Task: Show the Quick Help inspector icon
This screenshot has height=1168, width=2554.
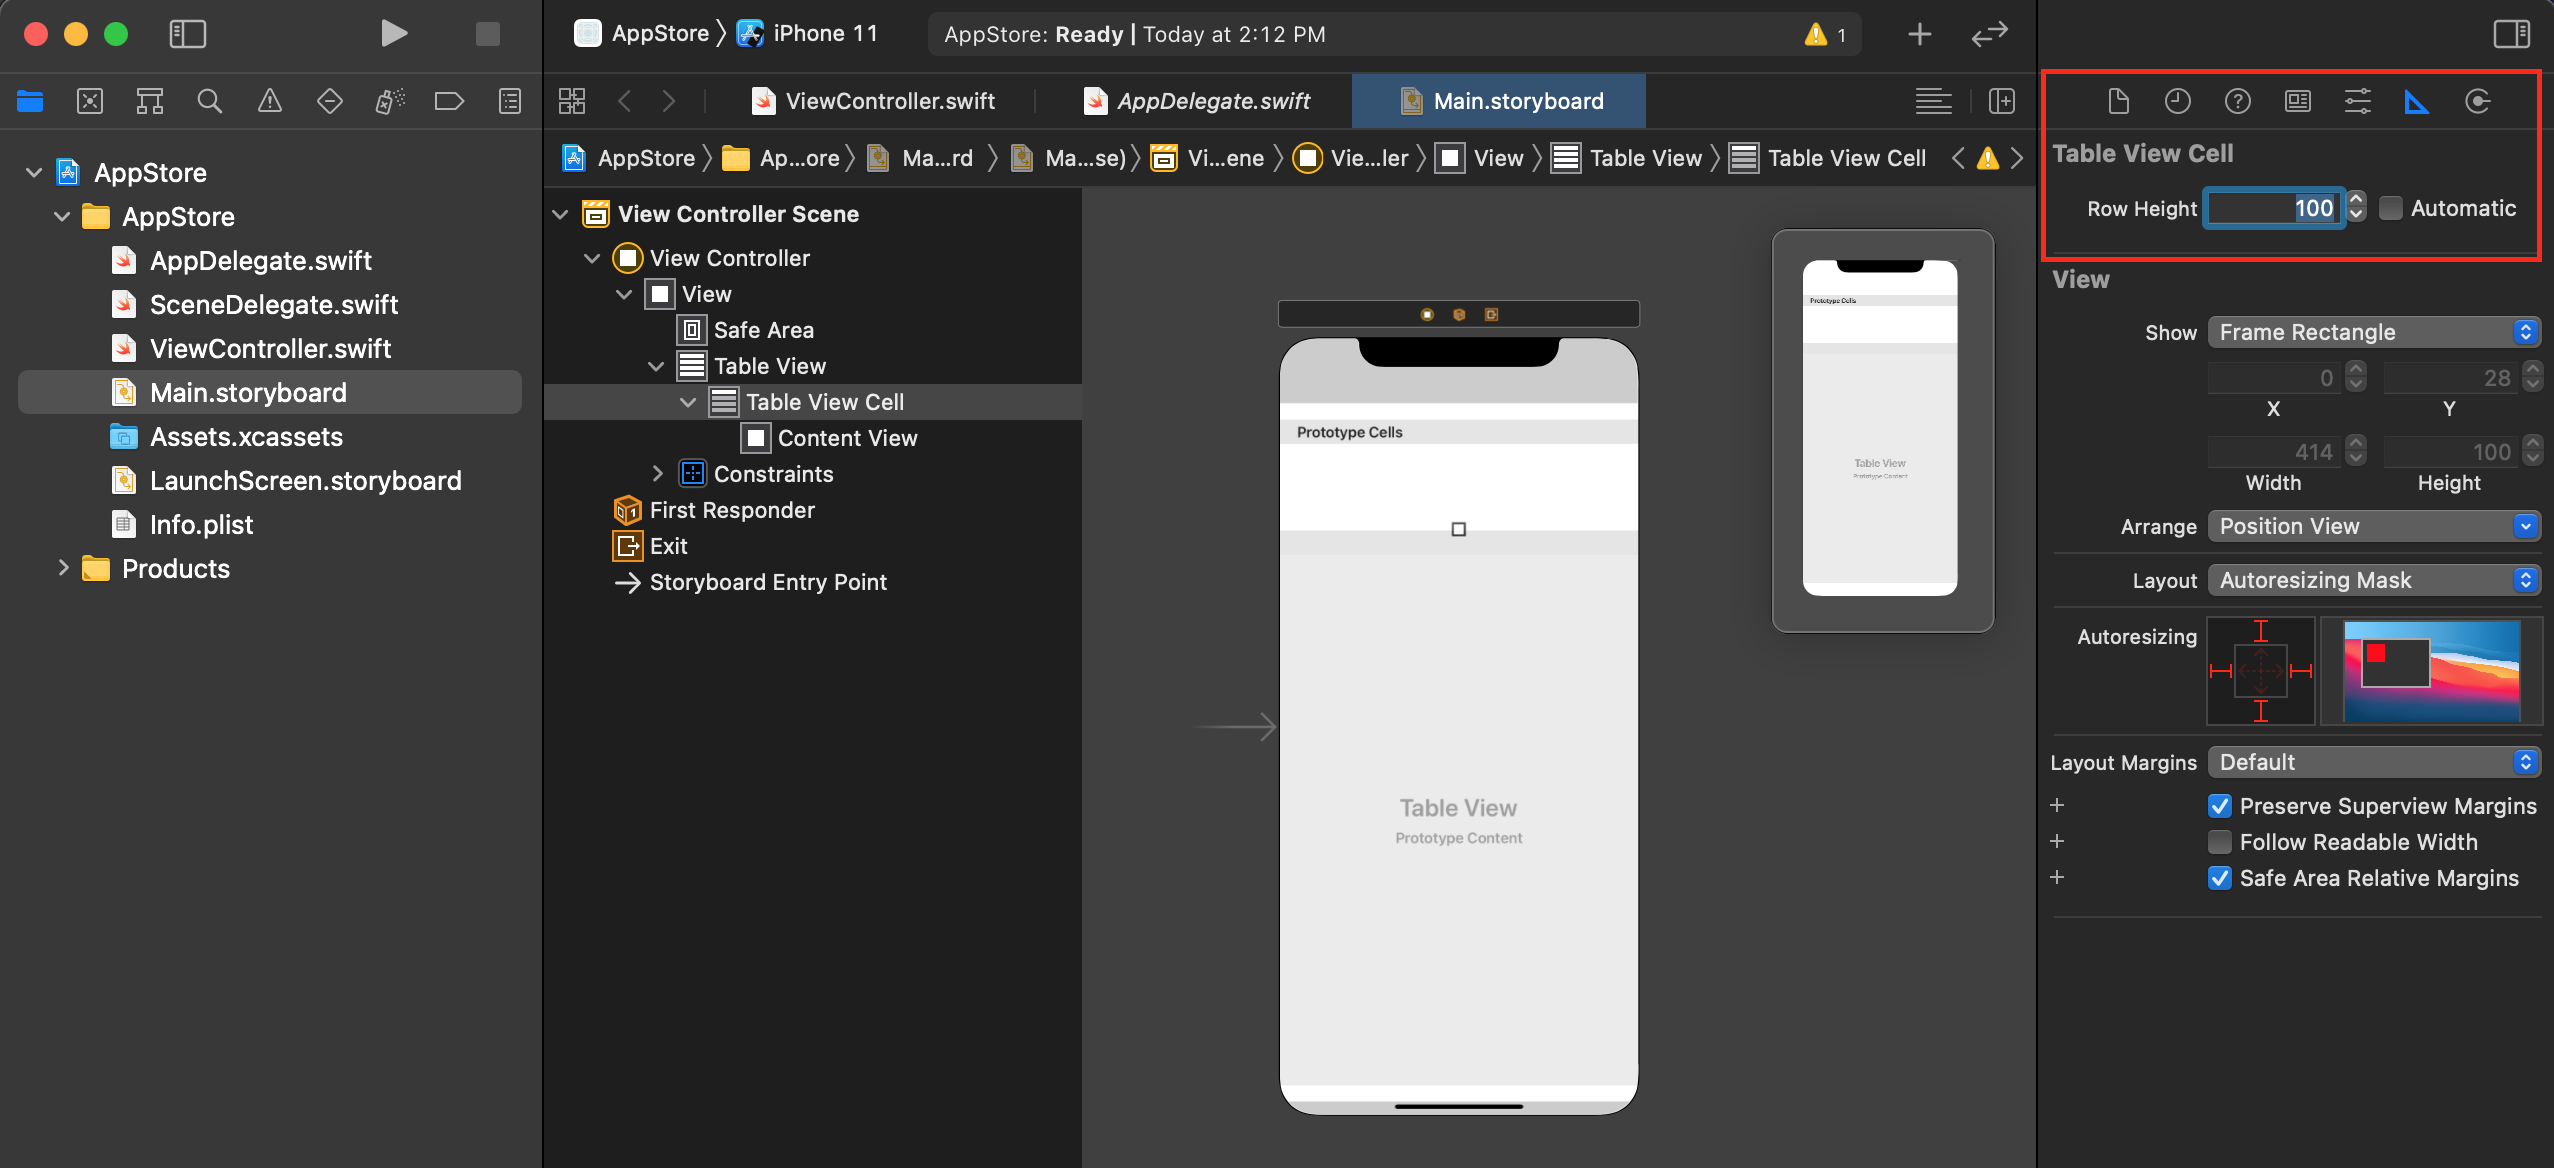Action: tap(2237, 101)
